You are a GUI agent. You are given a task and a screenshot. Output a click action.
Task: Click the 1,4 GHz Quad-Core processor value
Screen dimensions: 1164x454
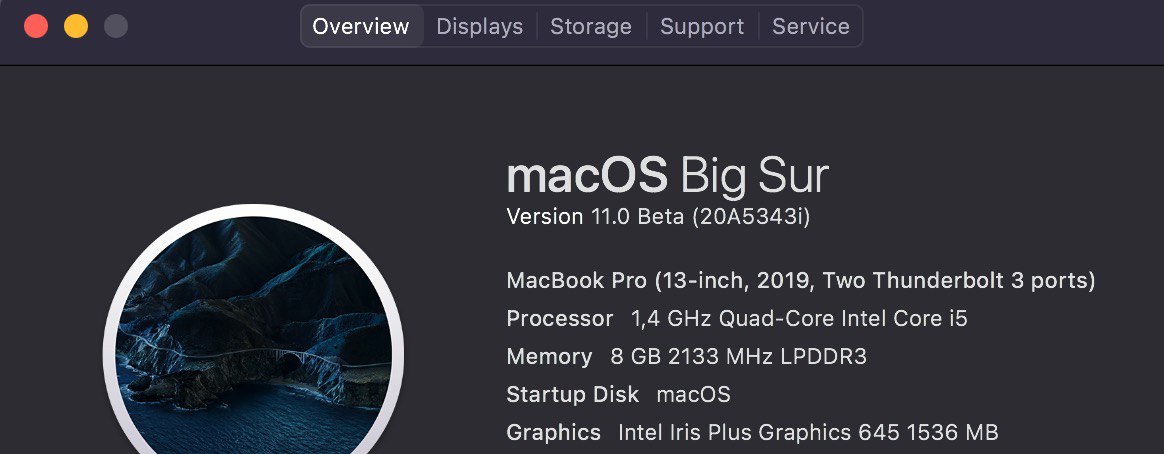(800, 319)
